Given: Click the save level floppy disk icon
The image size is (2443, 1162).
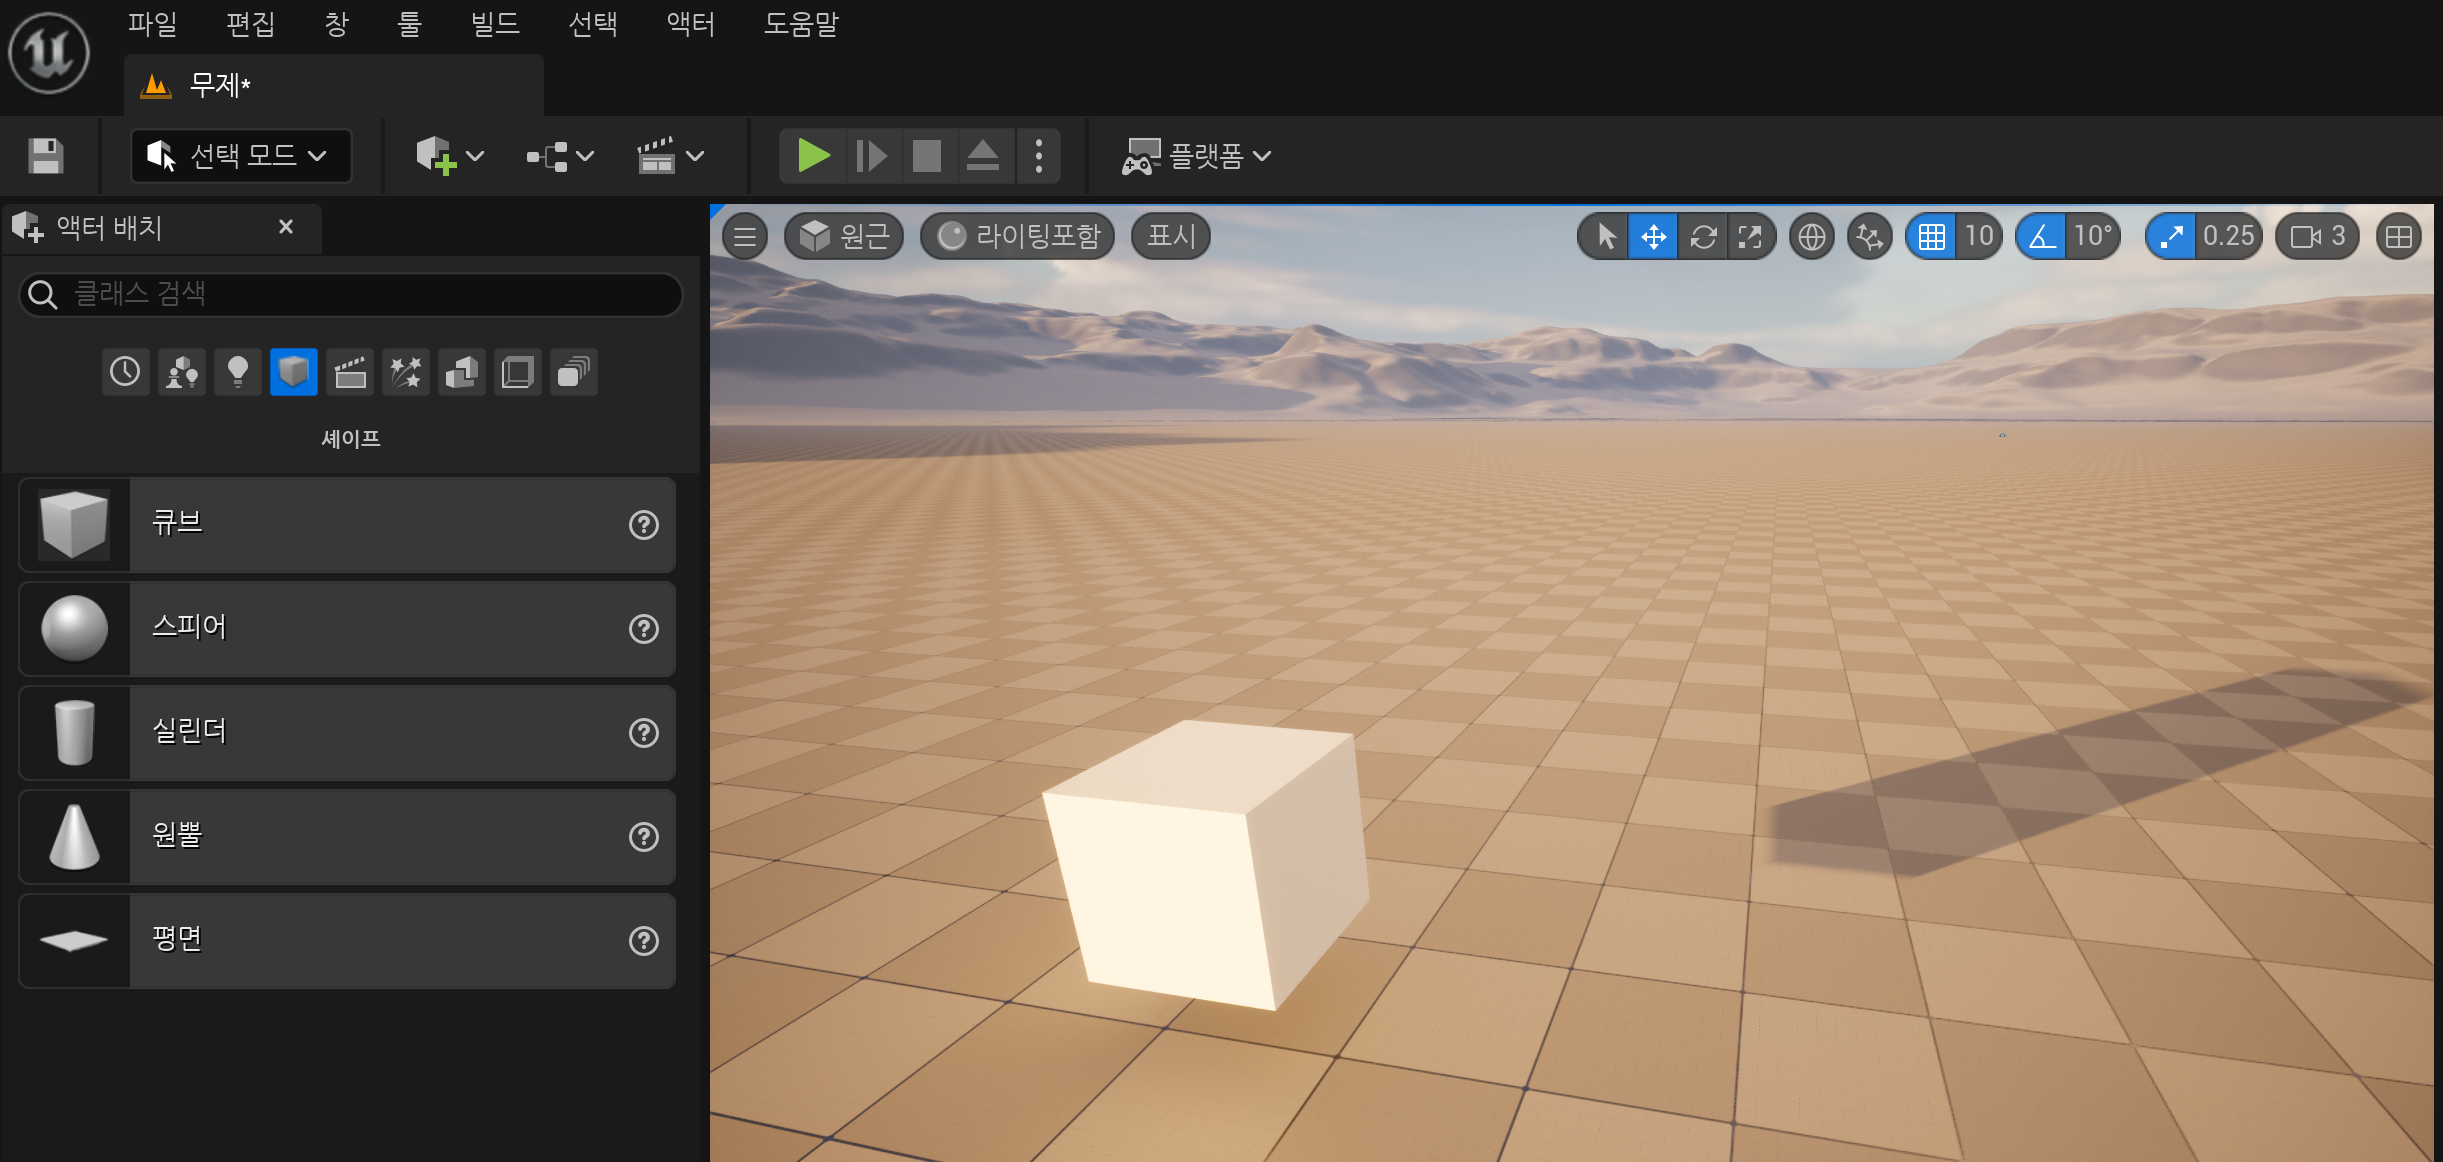Looking at the screenshot, I should pyautogui.click(x=45, y=156).
